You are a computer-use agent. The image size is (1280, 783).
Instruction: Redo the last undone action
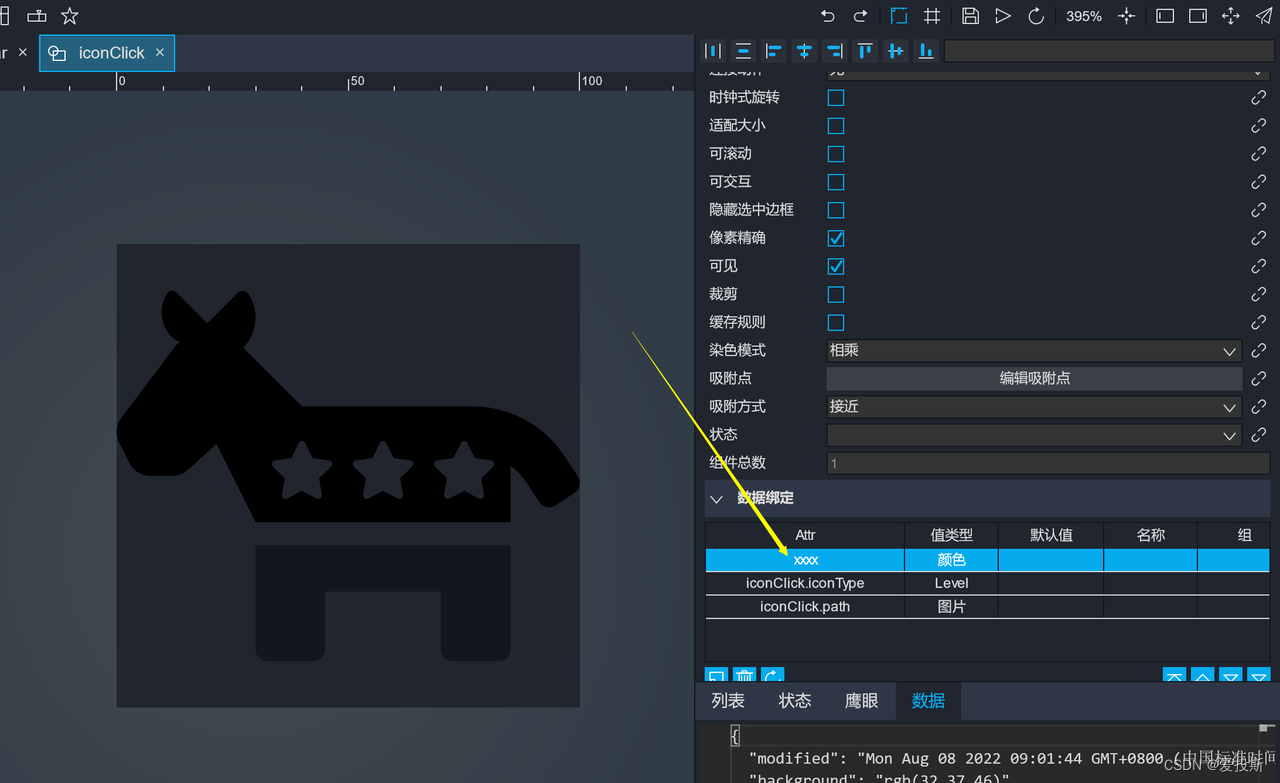860,16
